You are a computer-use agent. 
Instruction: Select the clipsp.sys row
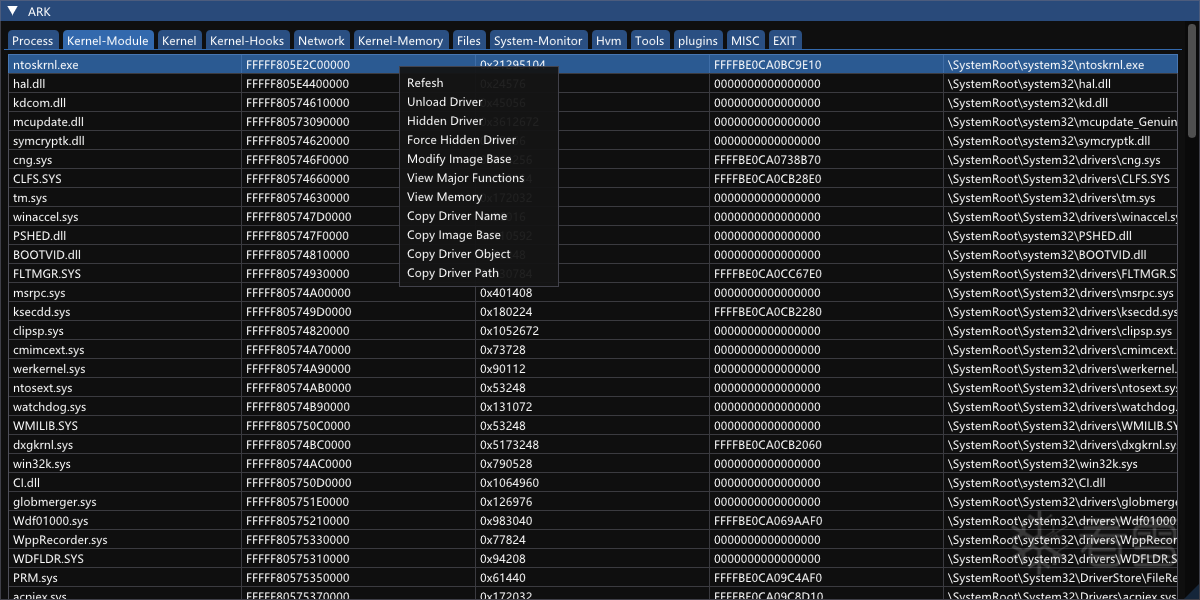pos(592,330)
